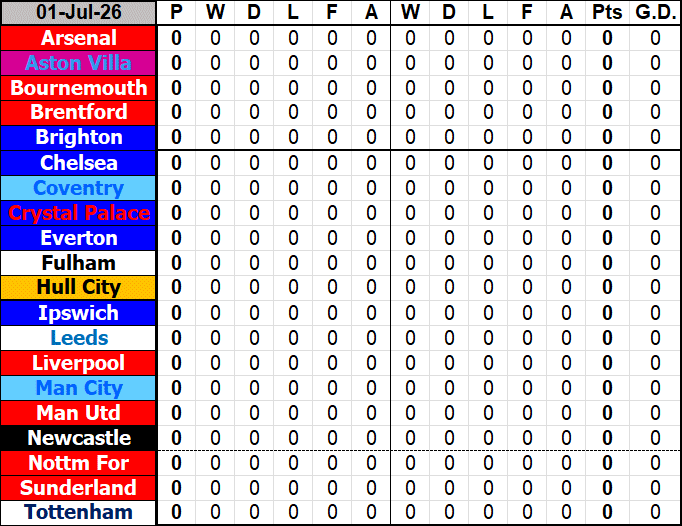Click Liverpool's Pts value cell
The width and height of the screenshot is (682, 526).
[x=607, y=363]
